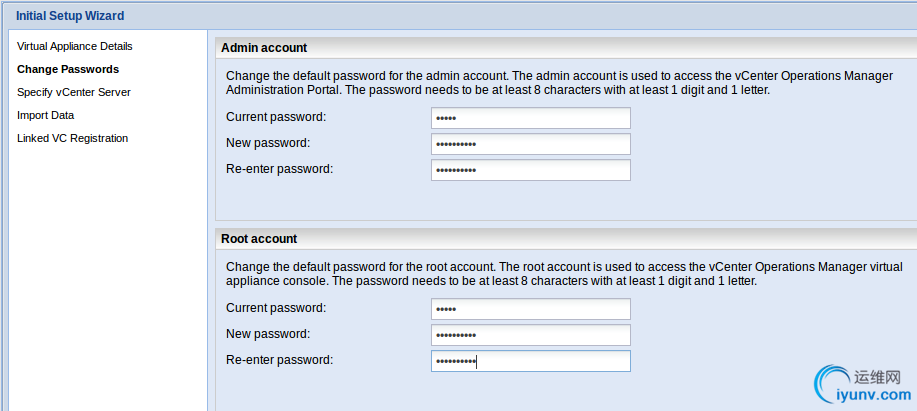The height and width of the screenshot is (411, 917).
Task: Open the Change Passwords step
Action: coord(68,69)
